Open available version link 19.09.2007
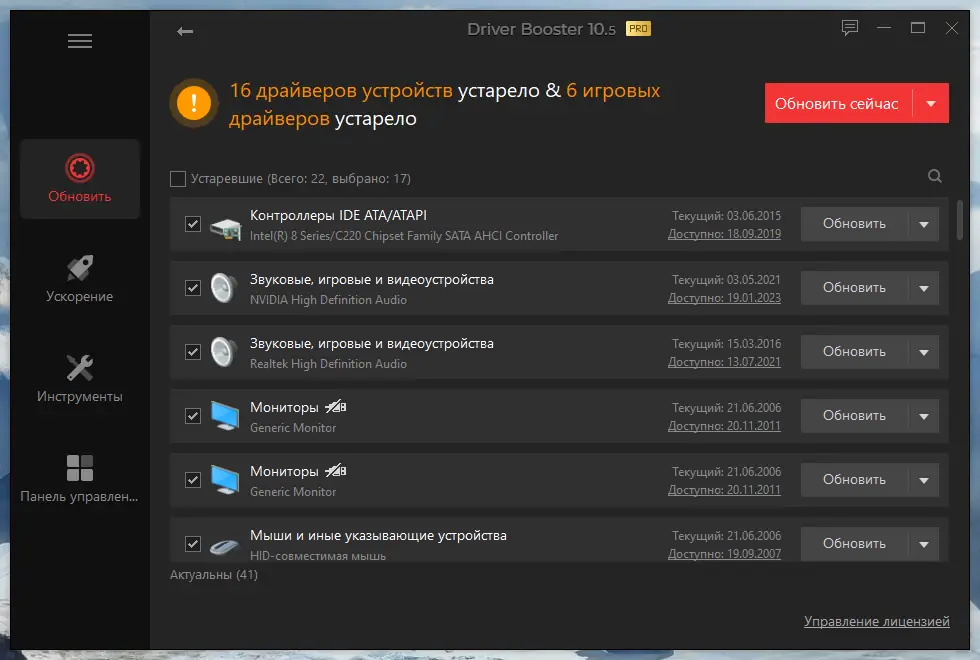The width and height of the screenshot is (980, 660). 724,554
